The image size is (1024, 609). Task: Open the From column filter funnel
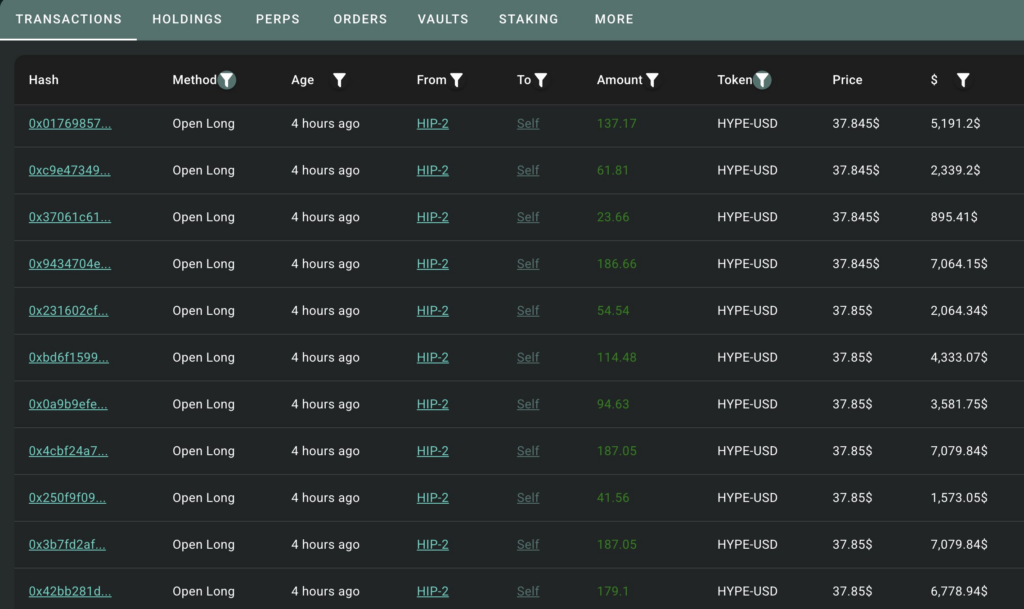point(458,80)
